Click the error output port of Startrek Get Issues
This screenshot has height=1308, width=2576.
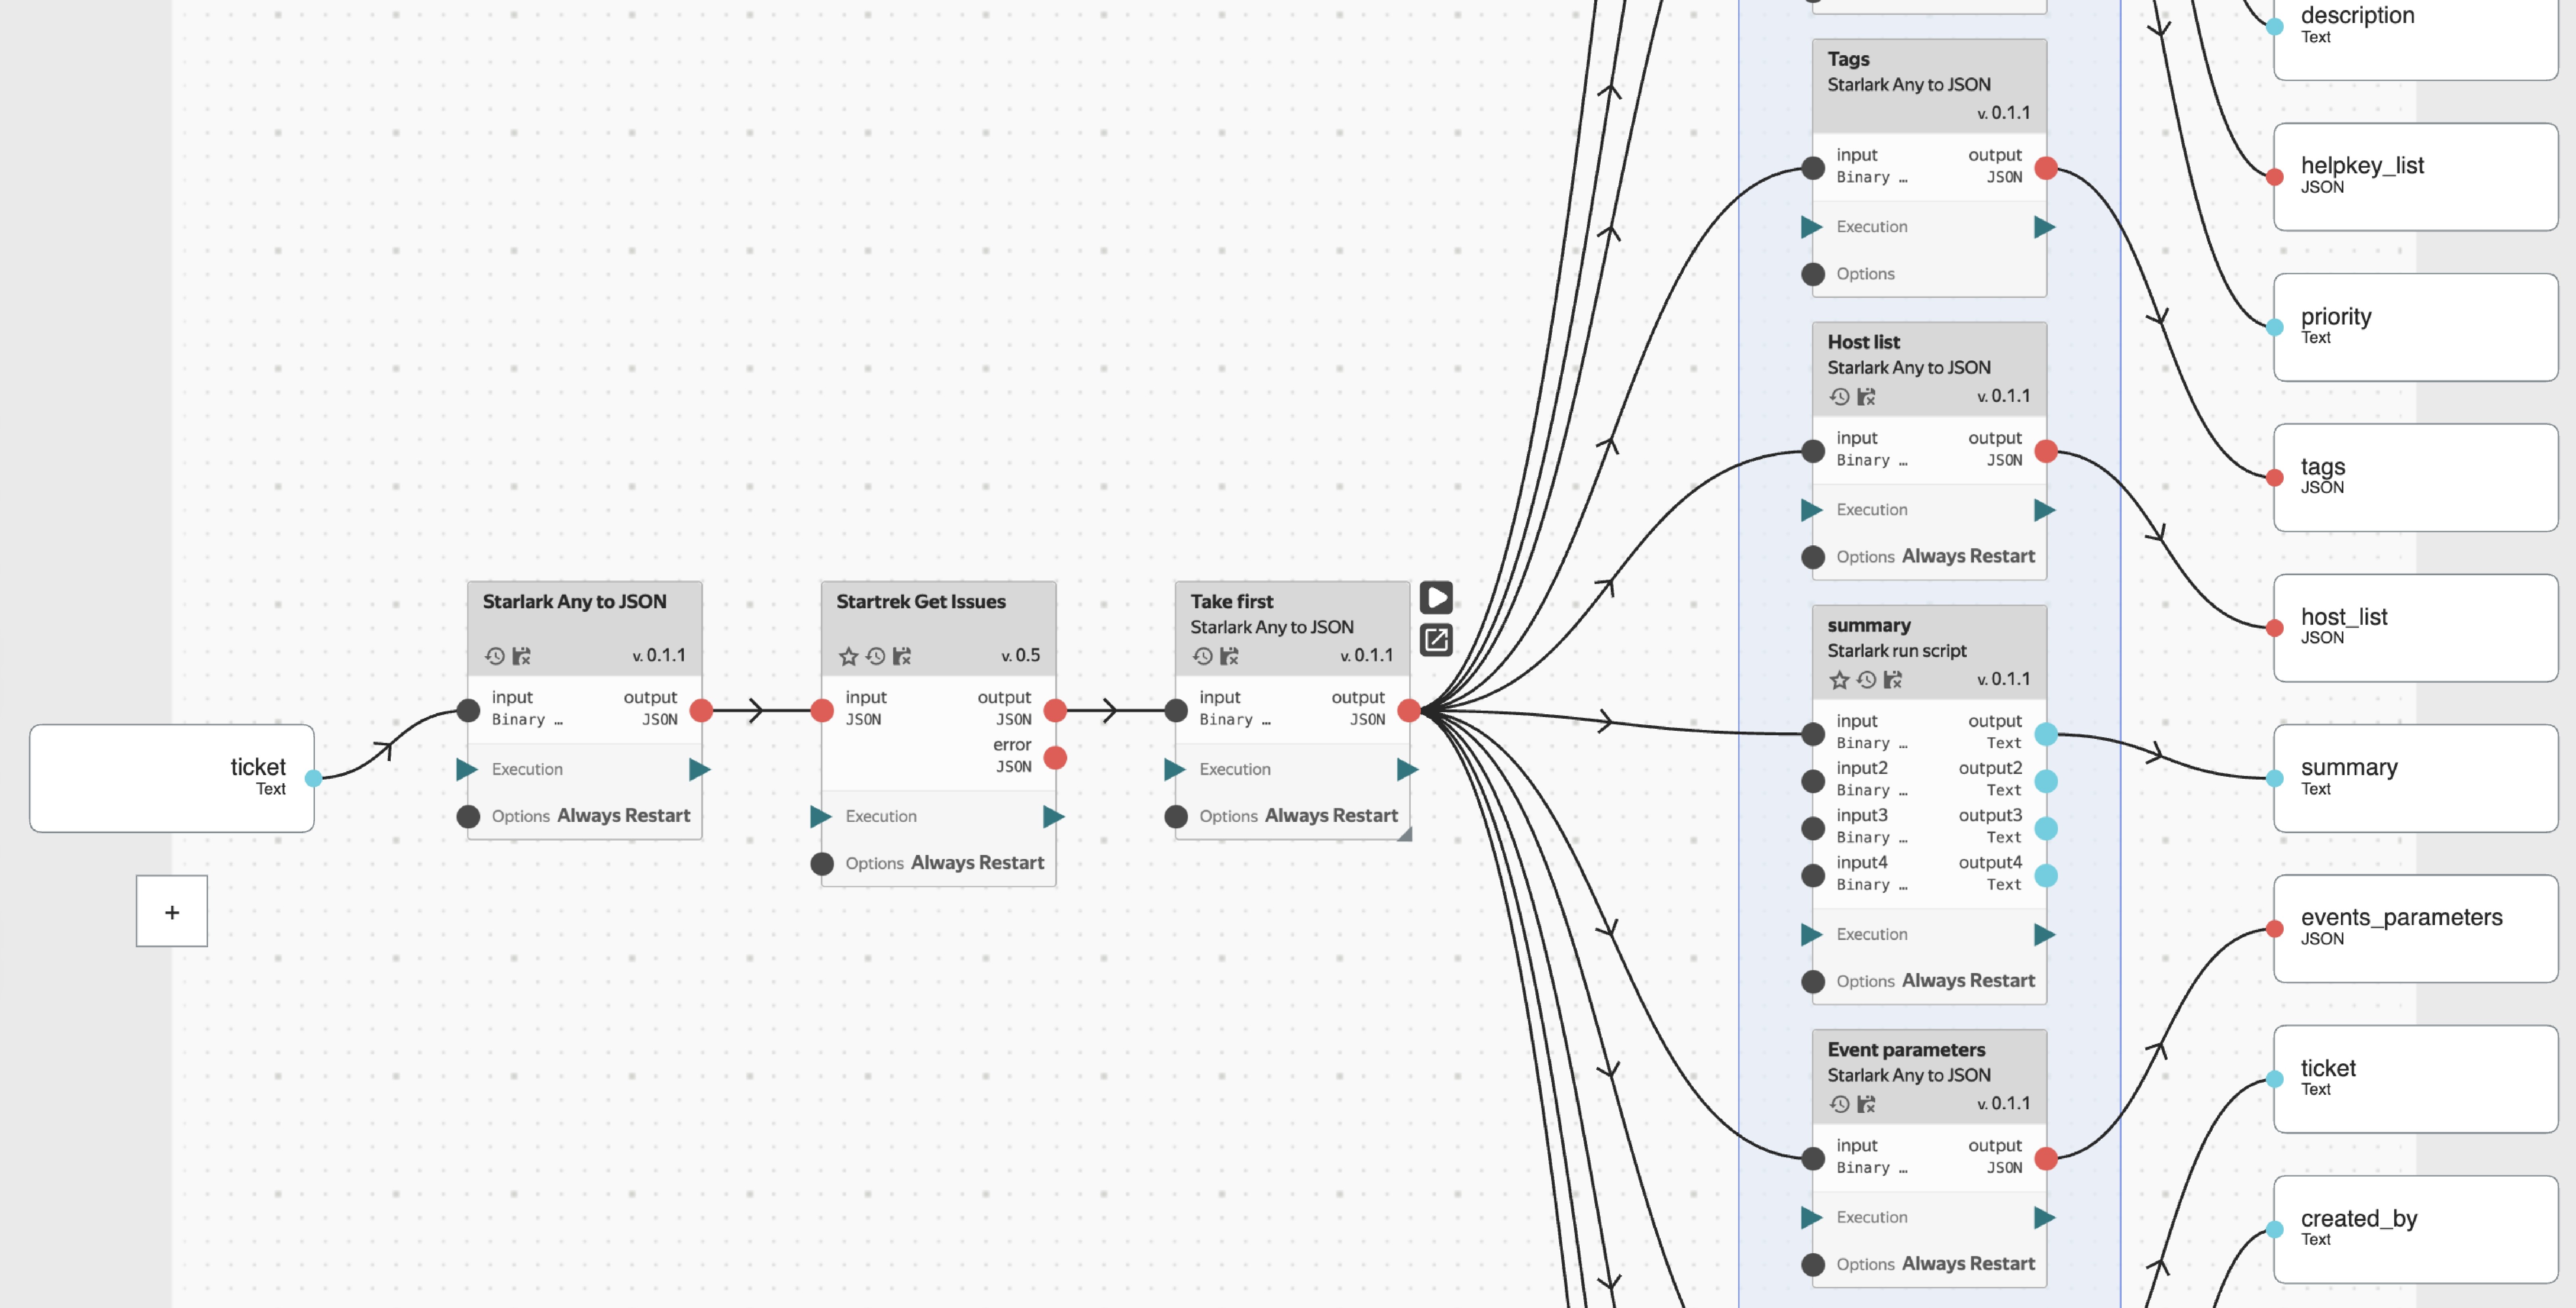(1055, 758)
